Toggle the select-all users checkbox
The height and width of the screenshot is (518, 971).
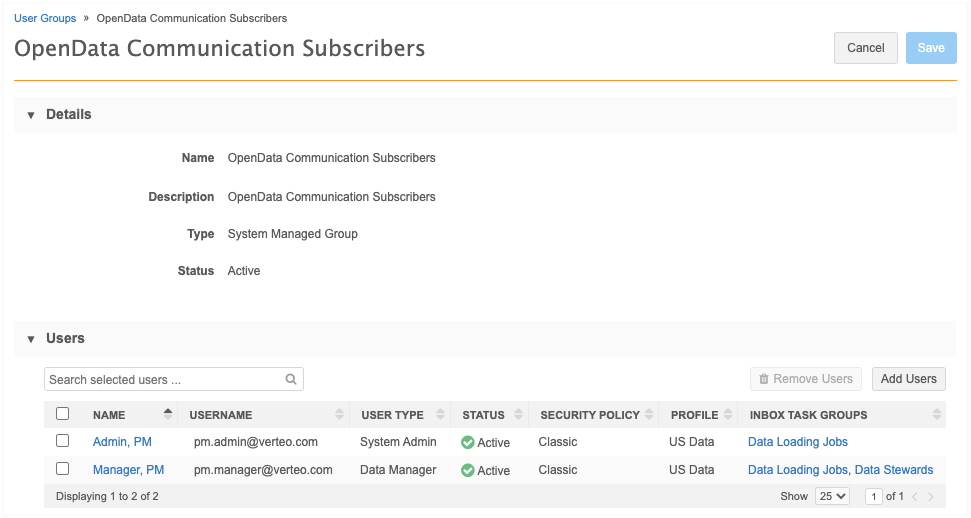tap(63, 414)
